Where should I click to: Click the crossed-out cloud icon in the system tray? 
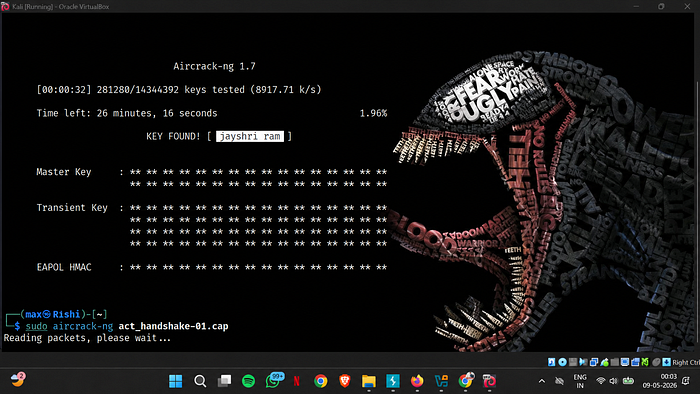559,381
